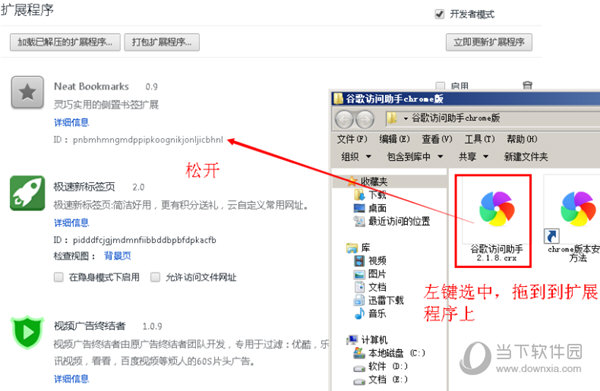The height and width of the screenshot is (391, 600).
Task: Click the Neat Bookmarks extension title
Action: pos(91,86)
